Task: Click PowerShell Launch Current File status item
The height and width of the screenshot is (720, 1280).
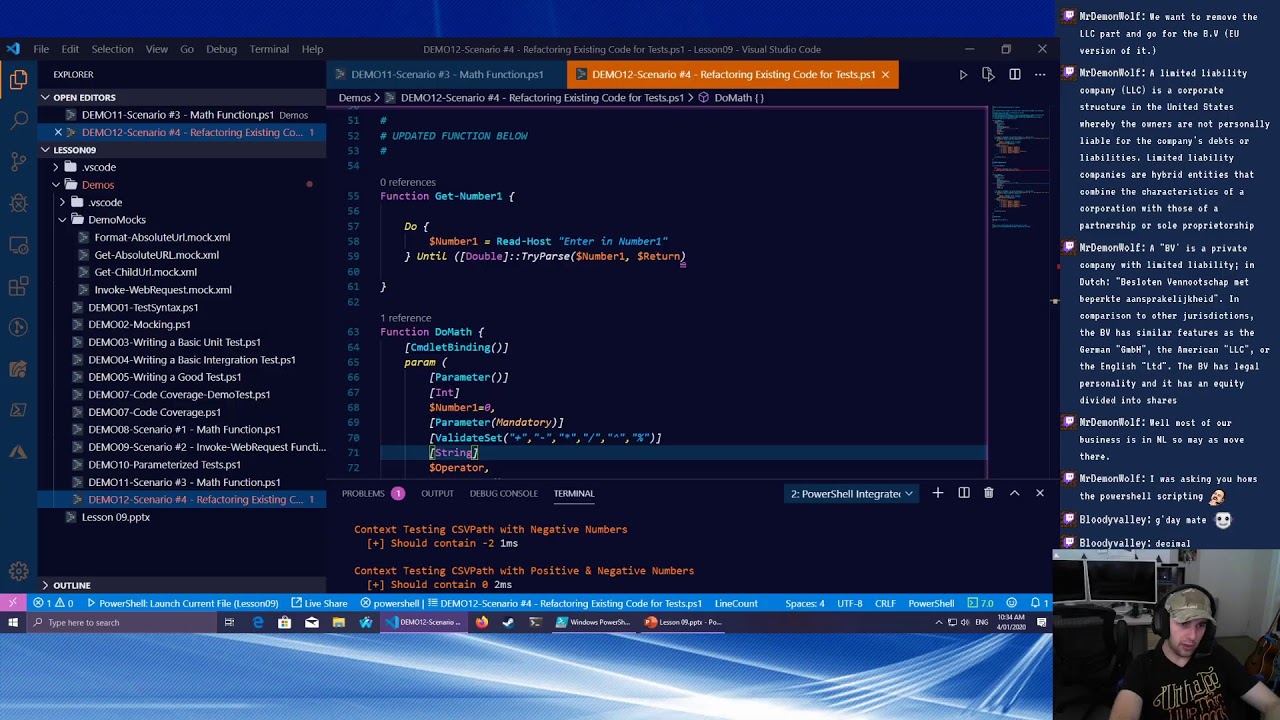Action: [x=182, y=603]
